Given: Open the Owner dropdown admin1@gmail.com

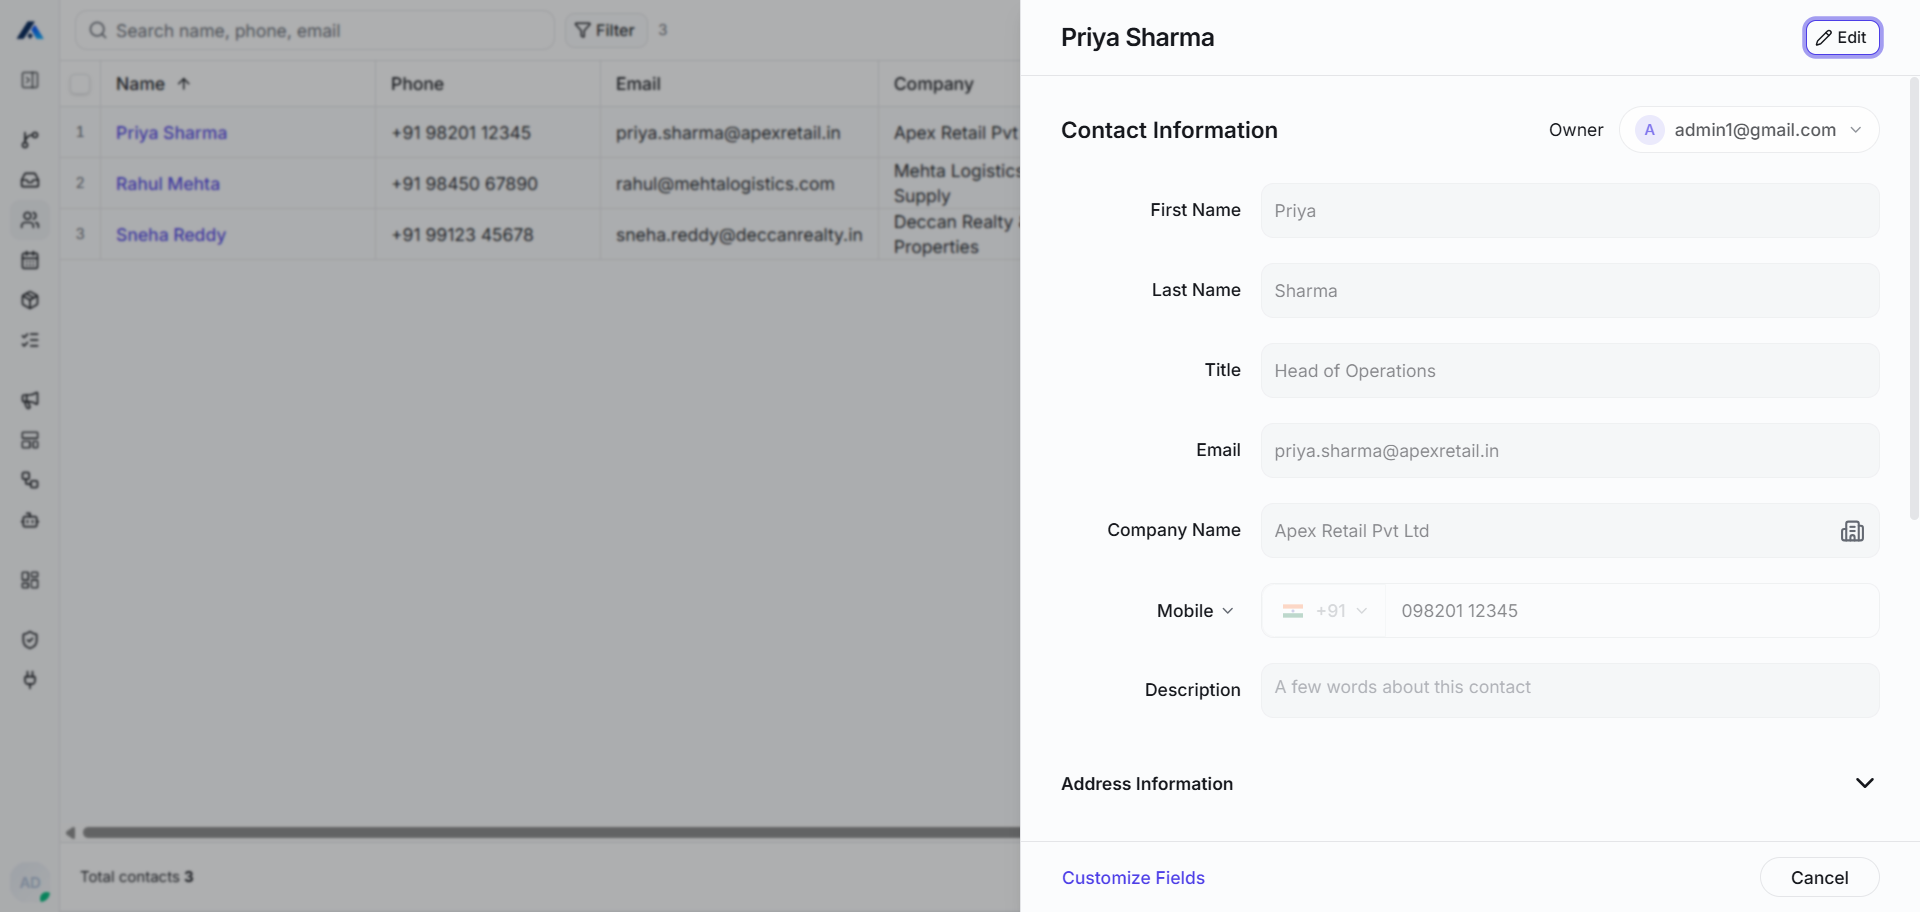Looking at the screenshot, I should pos(1749,130).
